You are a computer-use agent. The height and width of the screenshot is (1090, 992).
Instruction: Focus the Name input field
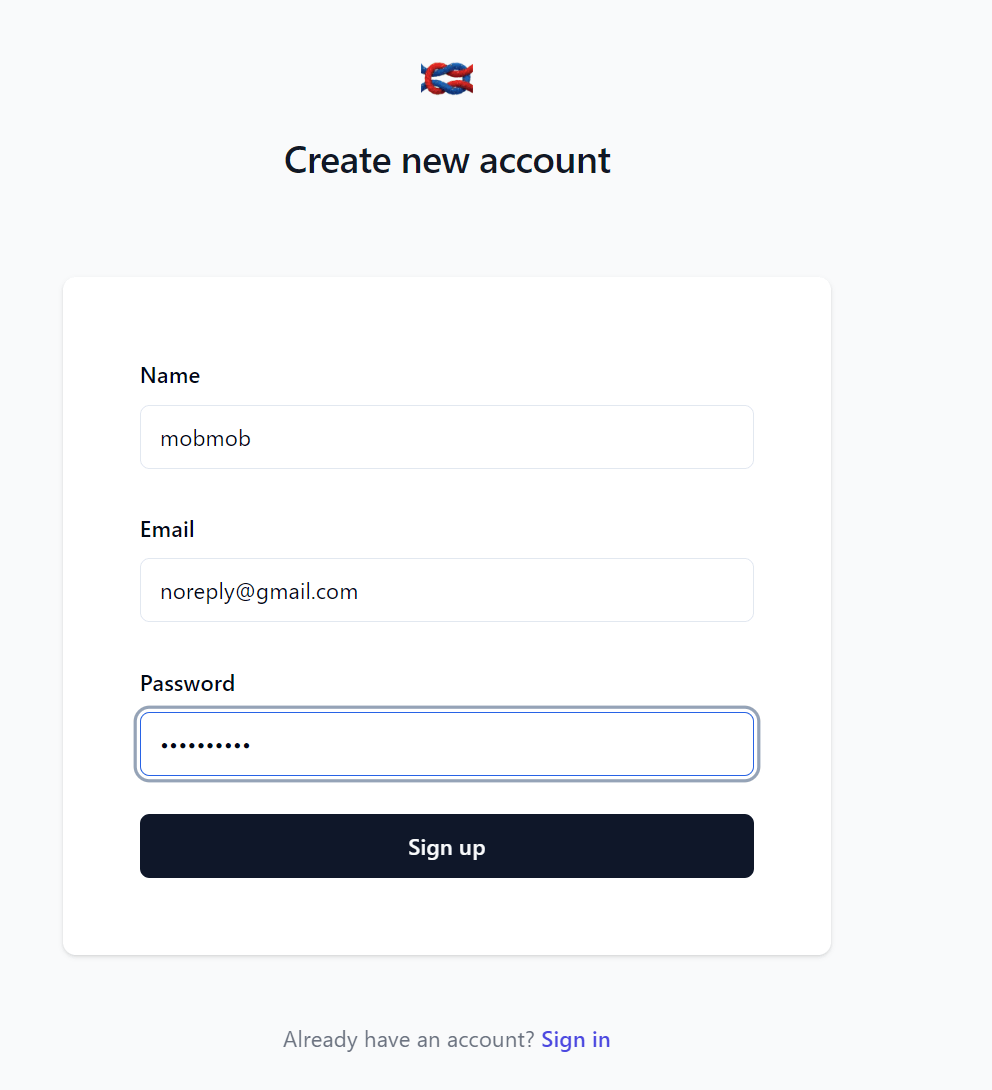(447, 437)
